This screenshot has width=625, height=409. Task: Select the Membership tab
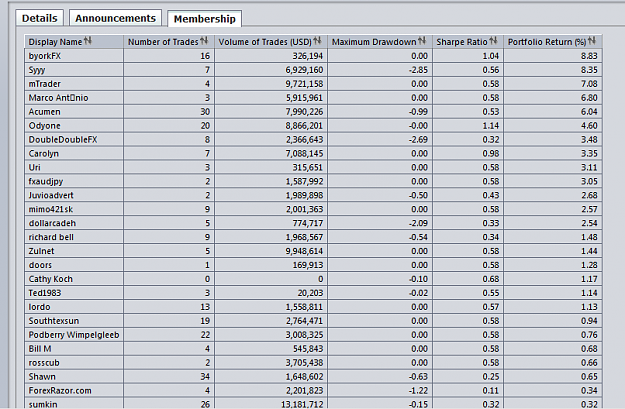204,19
